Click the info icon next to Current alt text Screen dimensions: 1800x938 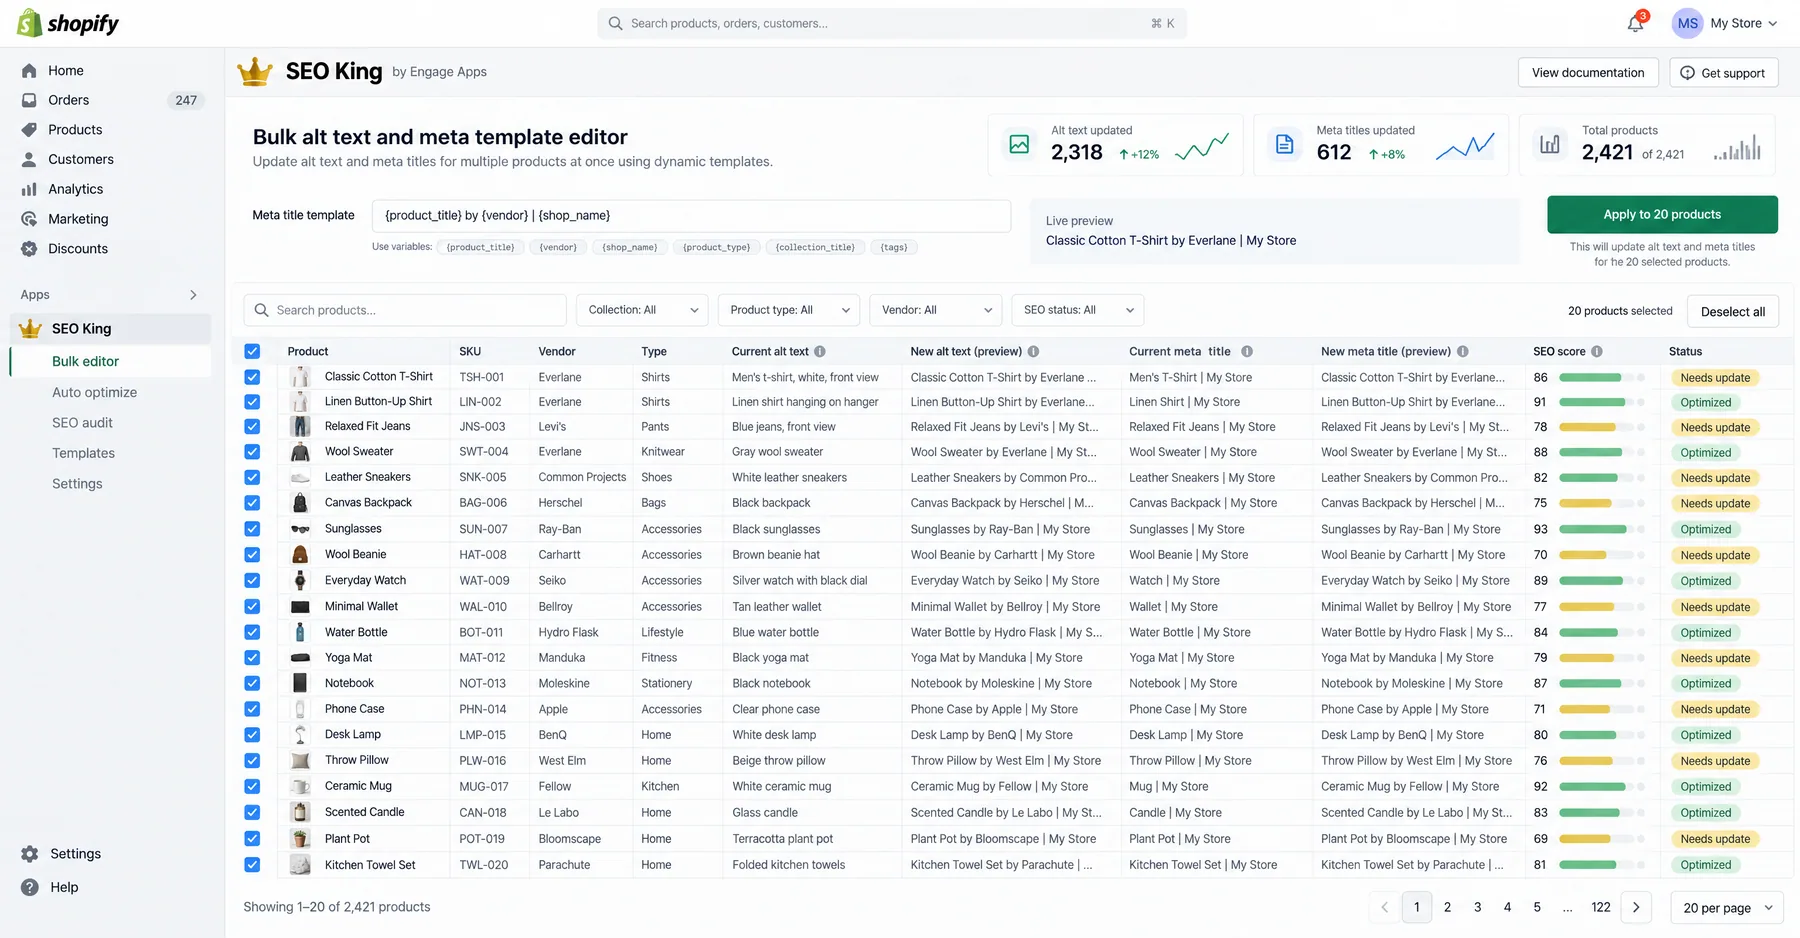tap(820, 352)
